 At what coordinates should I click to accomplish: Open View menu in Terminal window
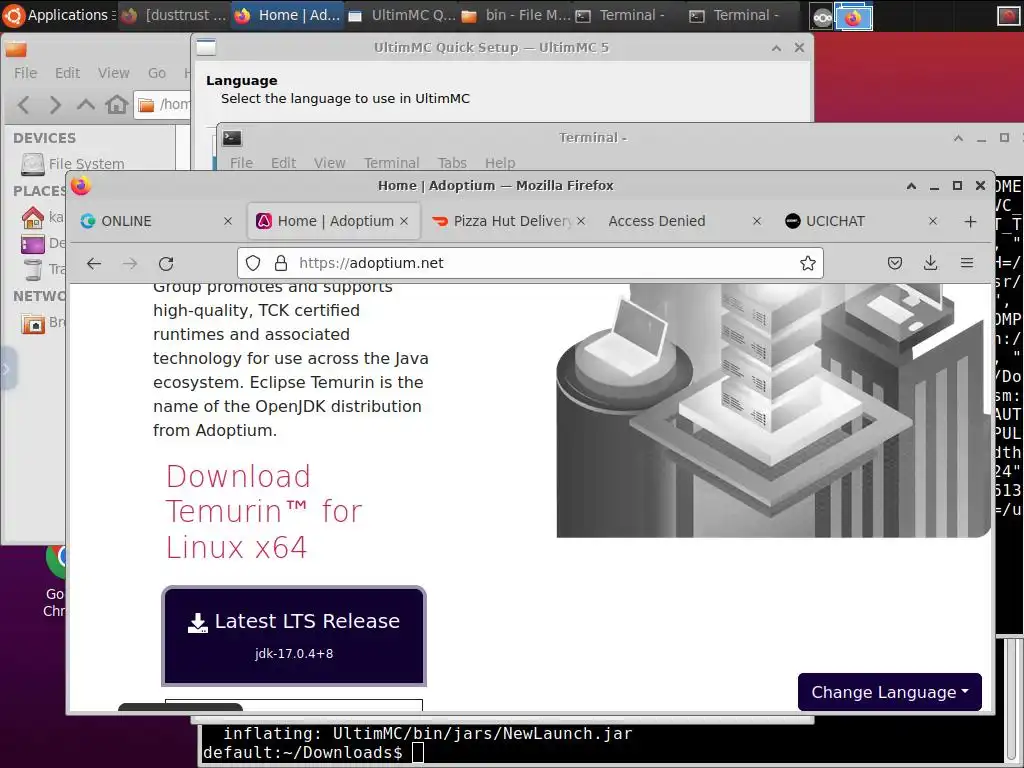coord(330,163)
